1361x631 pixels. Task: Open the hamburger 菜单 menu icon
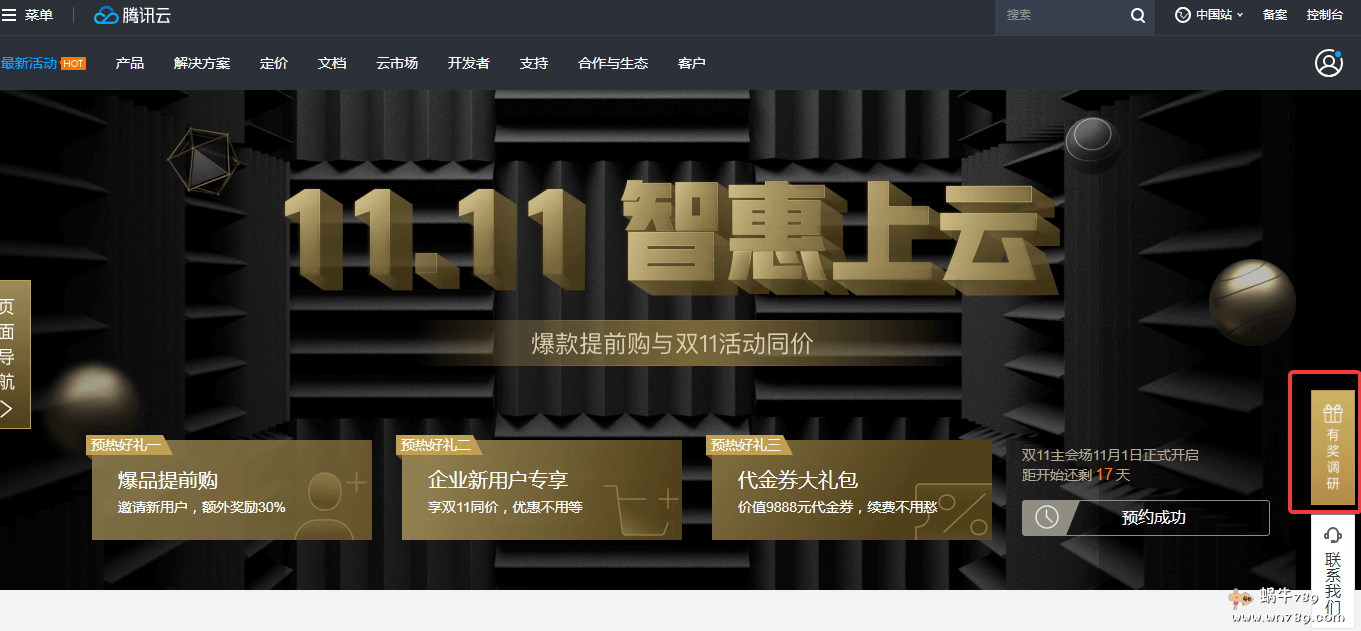click(10, 15)
